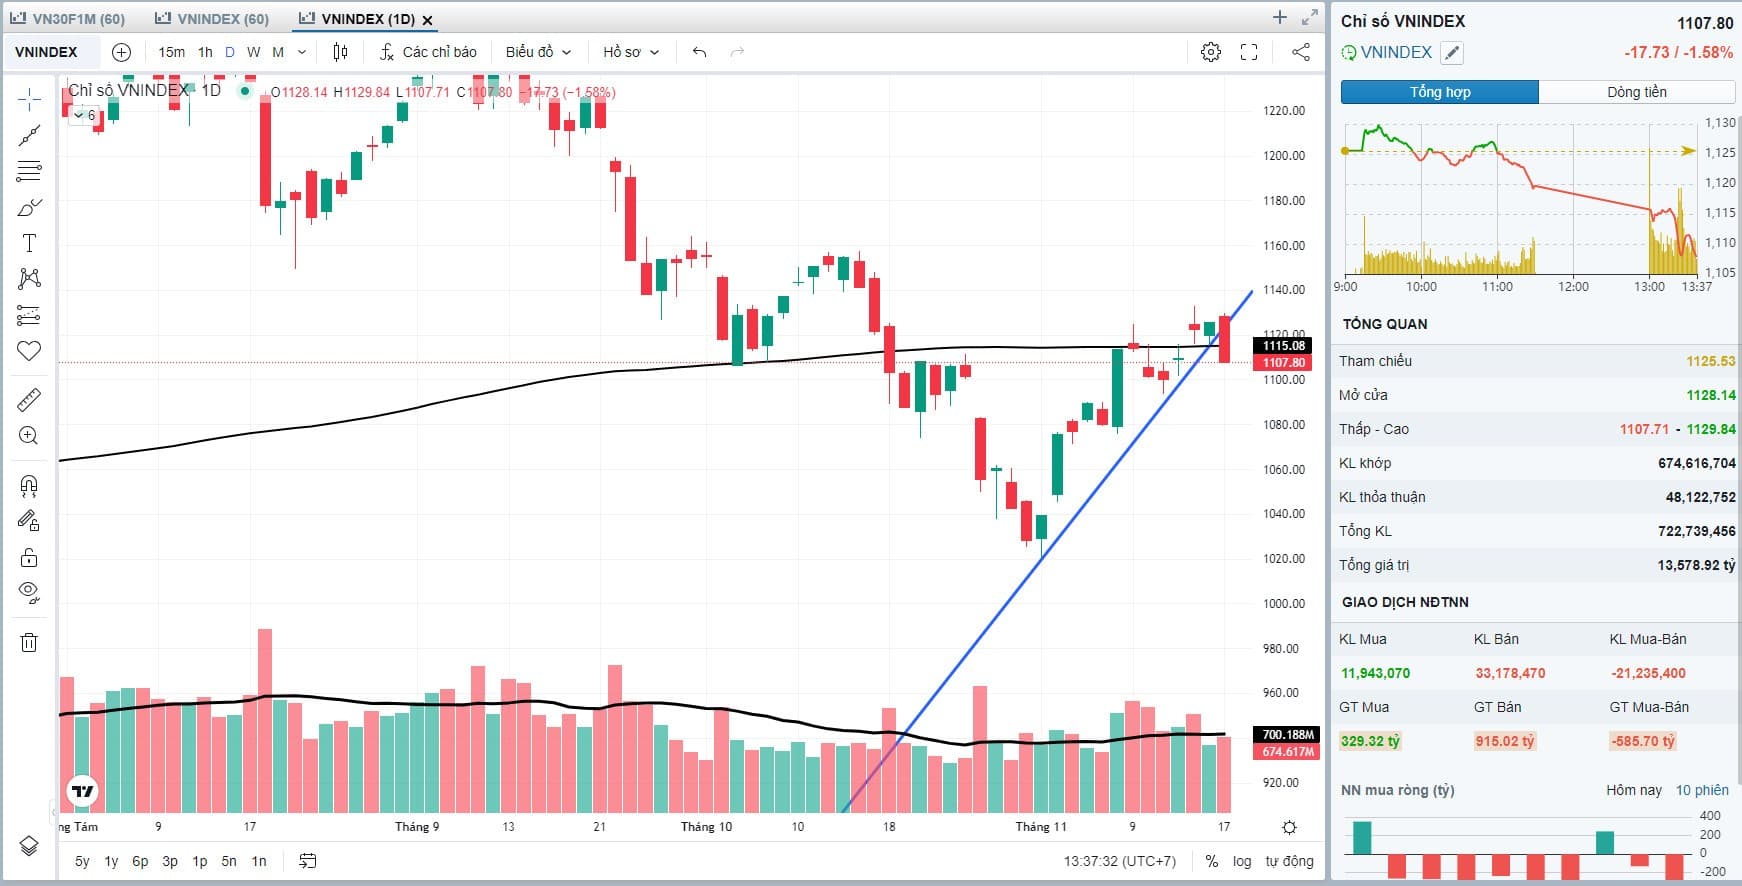Toggle log scale on price axis
Screen dimensions: 1742x886
[x=1242, y=861]
